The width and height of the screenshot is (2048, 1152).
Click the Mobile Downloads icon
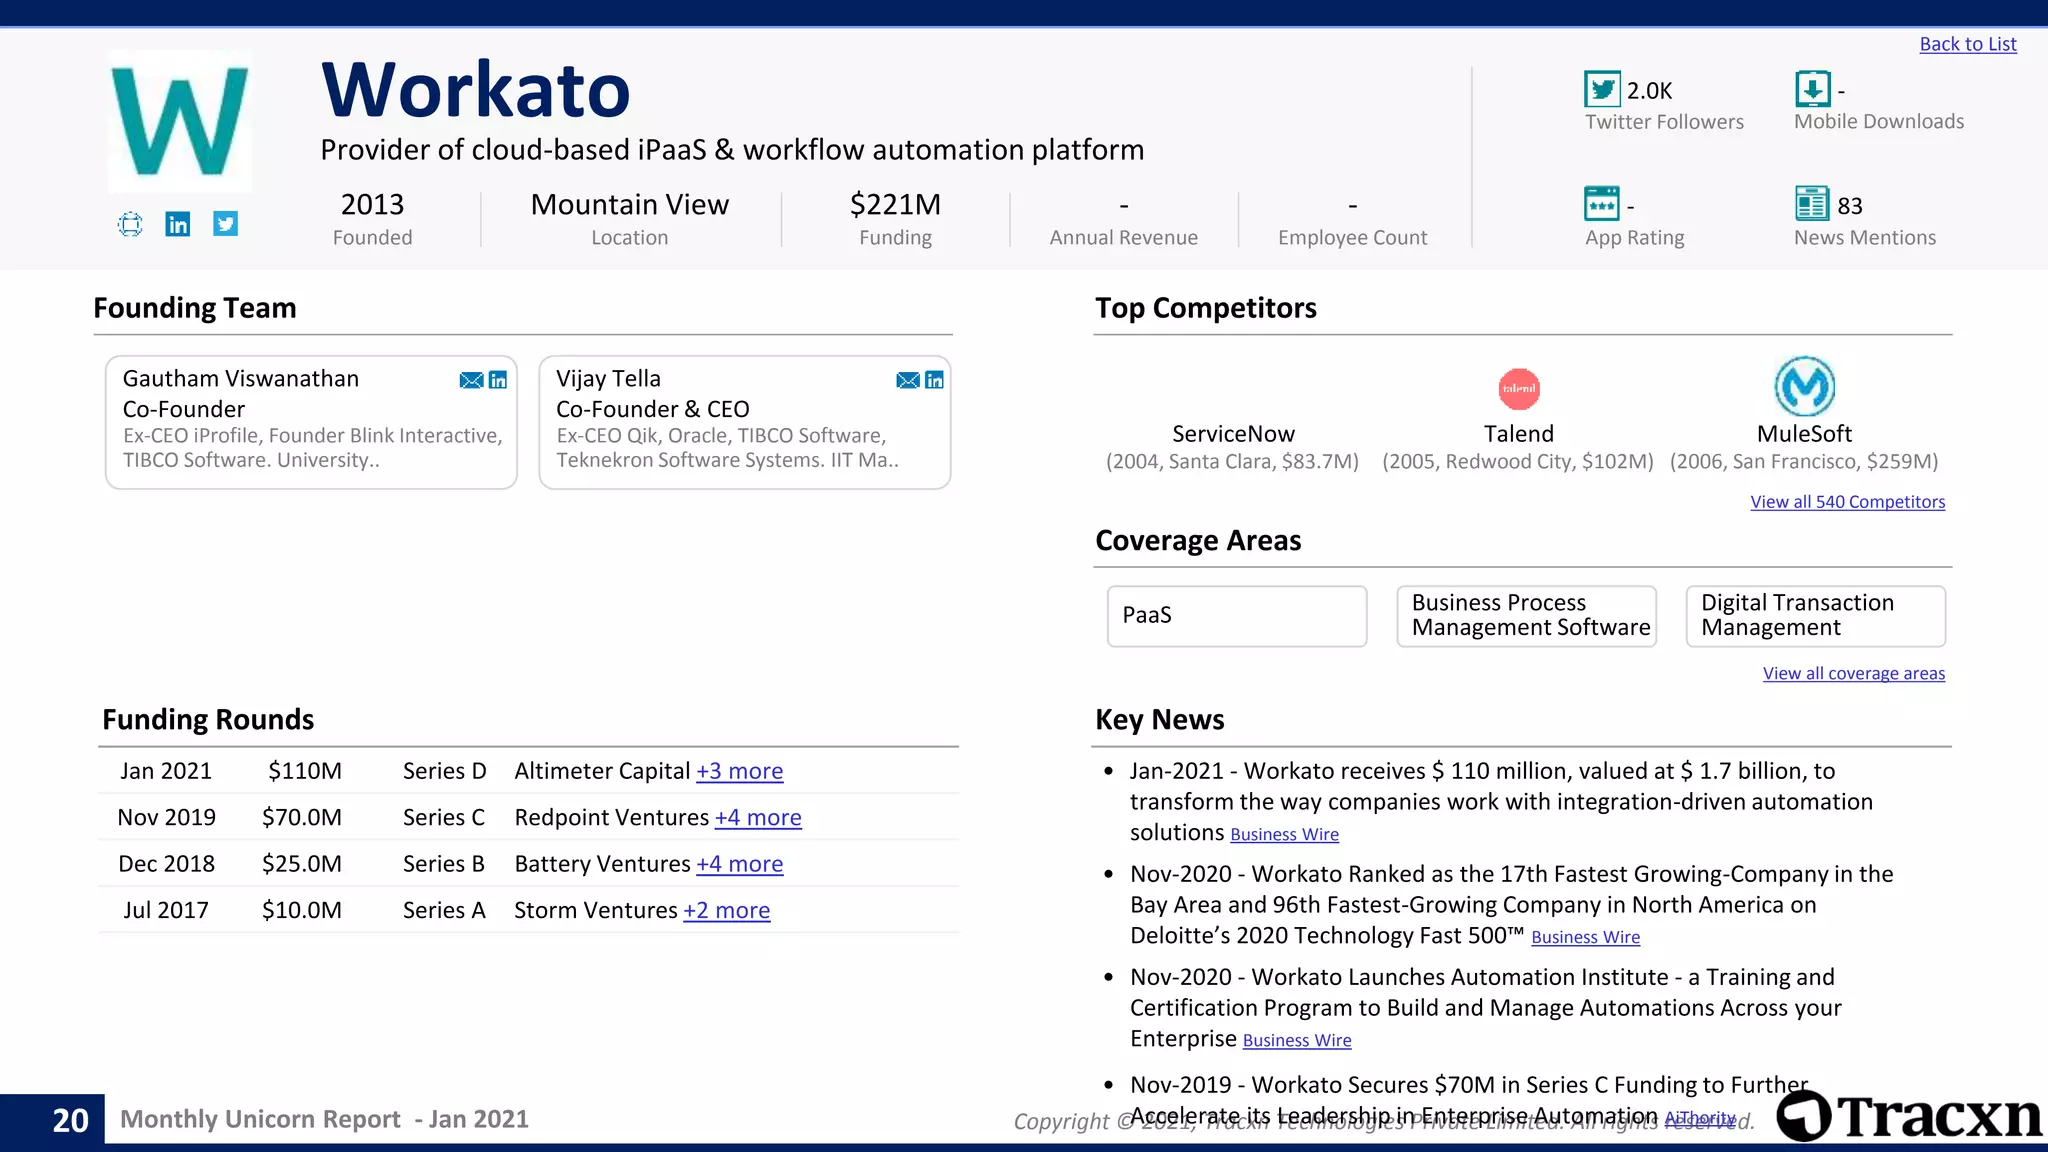click(1813, 89)
